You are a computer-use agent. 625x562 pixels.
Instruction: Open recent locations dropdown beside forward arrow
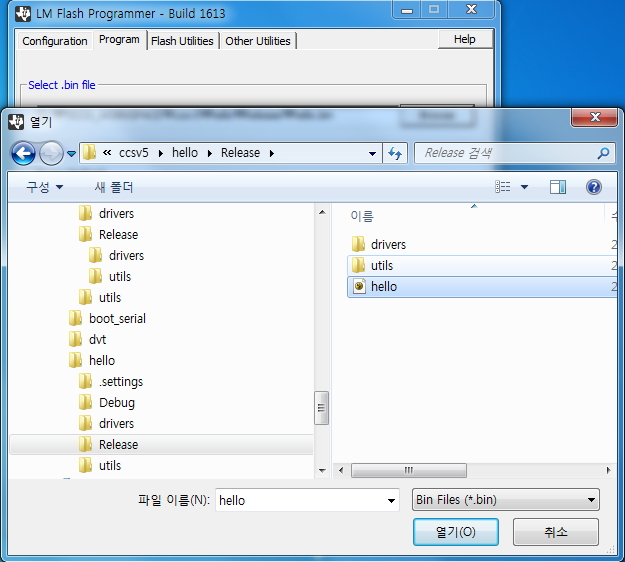coord(71,153)
